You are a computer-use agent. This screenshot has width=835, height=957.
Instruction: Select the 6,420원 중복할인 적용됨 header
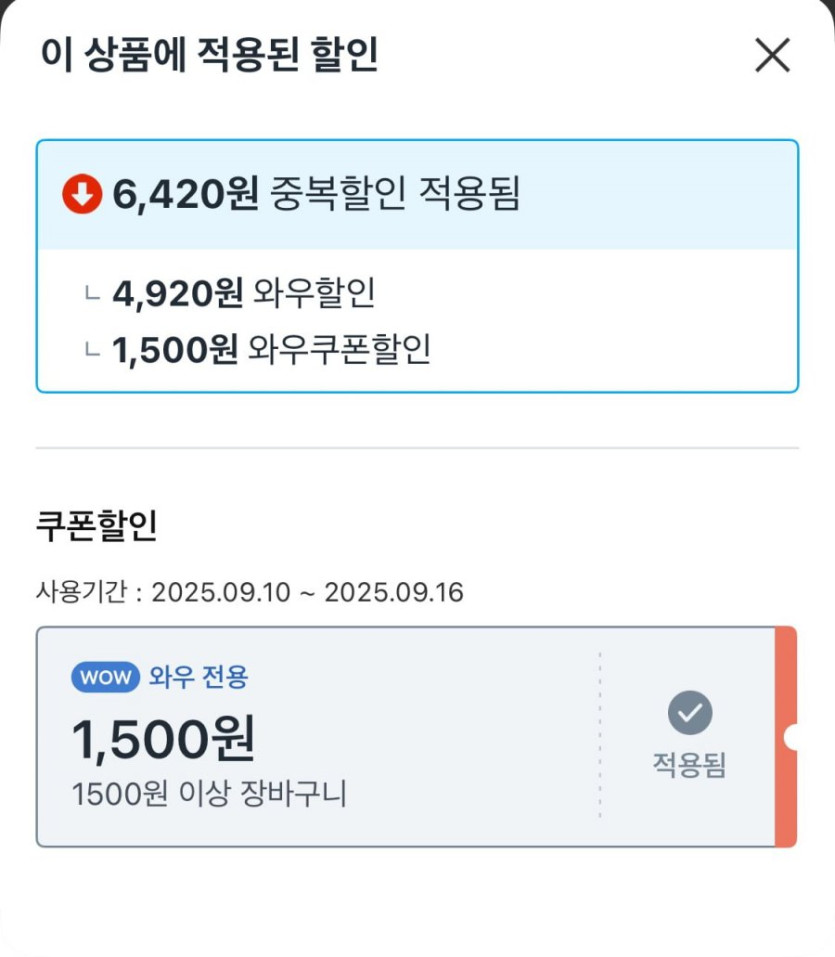pos(316,194)
